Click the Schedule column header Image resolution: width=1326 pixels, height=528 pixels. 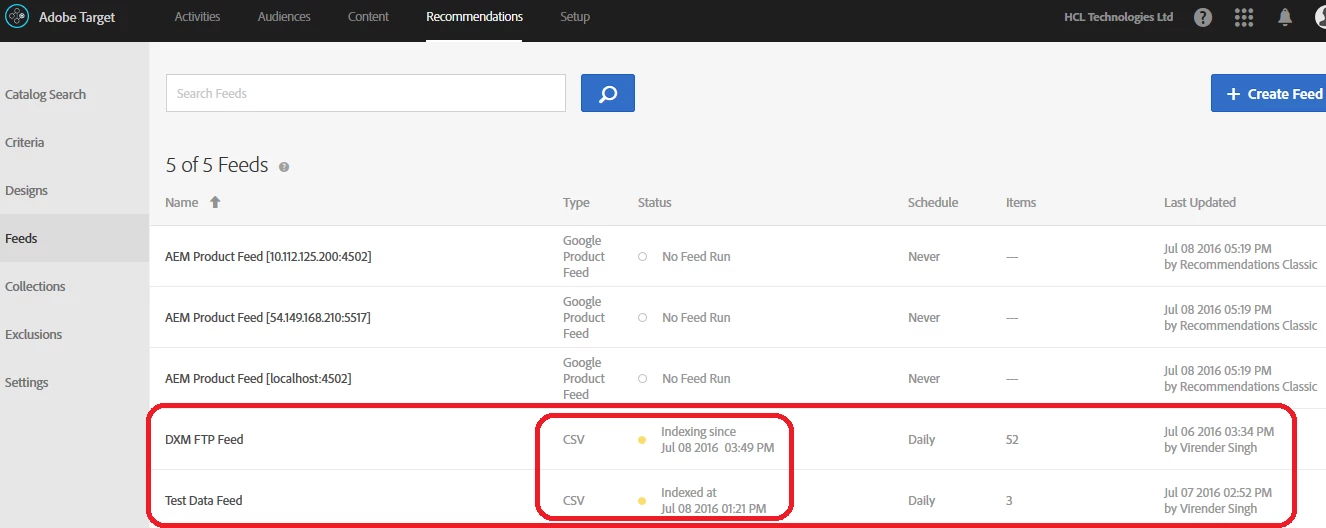pos(933,202)
